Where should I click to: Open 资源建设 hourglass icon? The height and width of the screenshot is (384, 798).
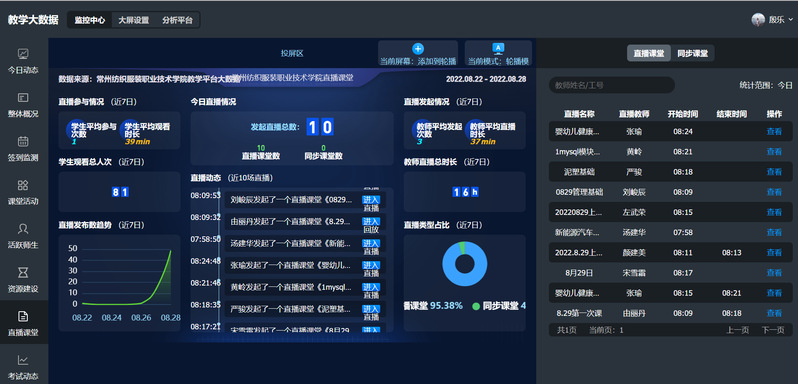[x=23, y=273]
